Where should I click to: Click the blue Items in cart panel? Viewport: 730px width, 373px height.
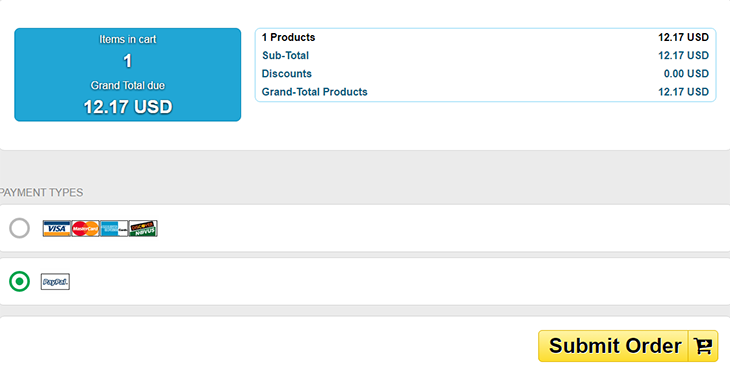(x=128, y=75)
